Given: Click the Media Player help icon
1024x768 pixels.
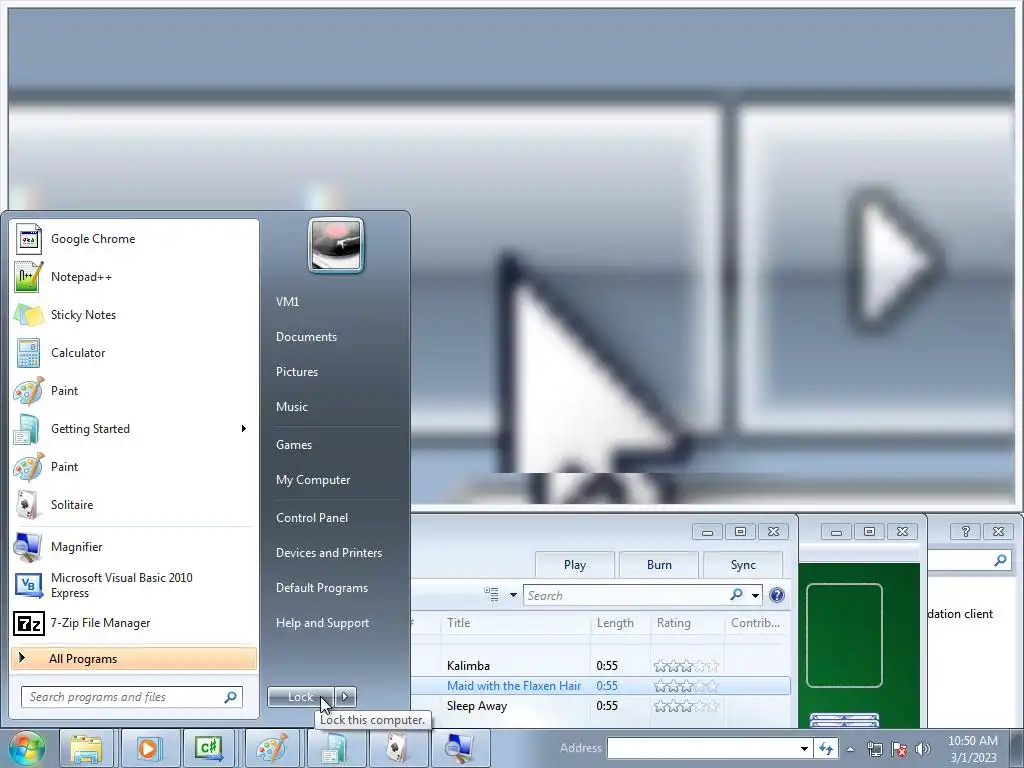Looking at the screenshot, I should [776, 595].
